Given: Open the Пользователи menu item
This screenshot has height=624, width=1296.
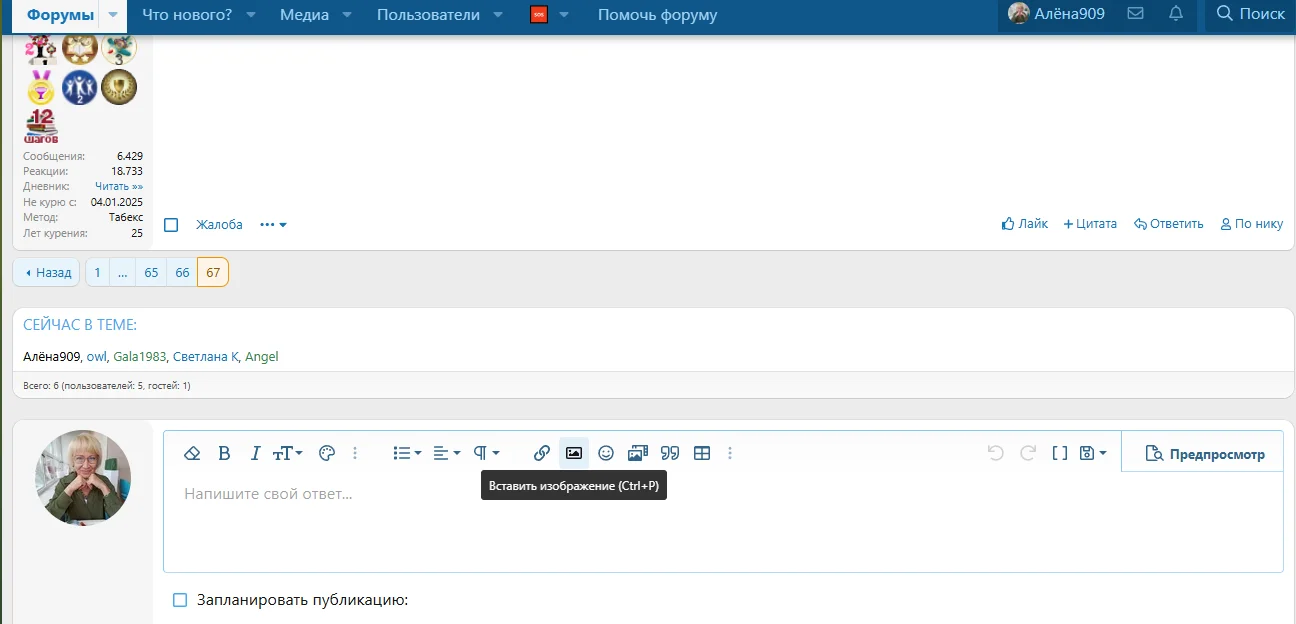Looking at the screenshot, I should click(x=428, y=15).
